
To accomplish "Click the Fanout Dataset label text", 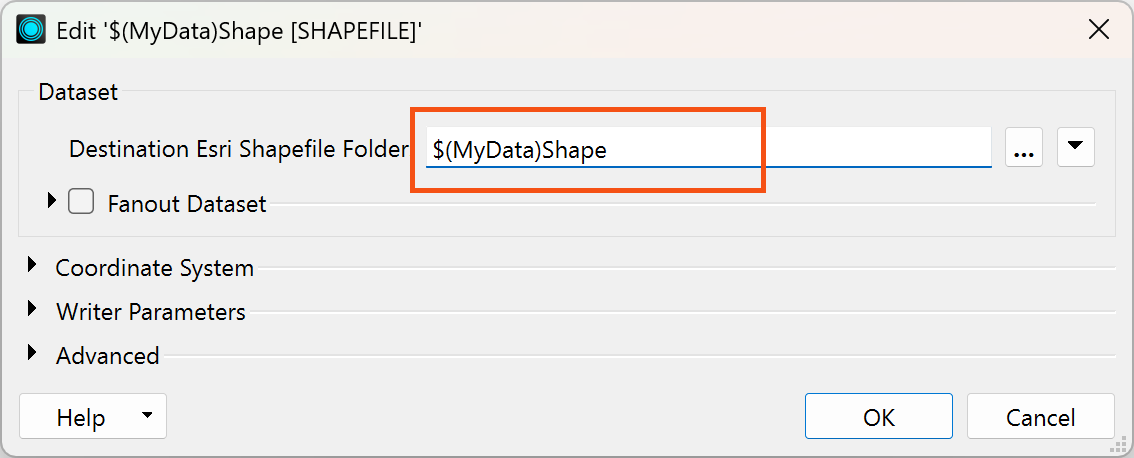I will [x=187, y=204].
